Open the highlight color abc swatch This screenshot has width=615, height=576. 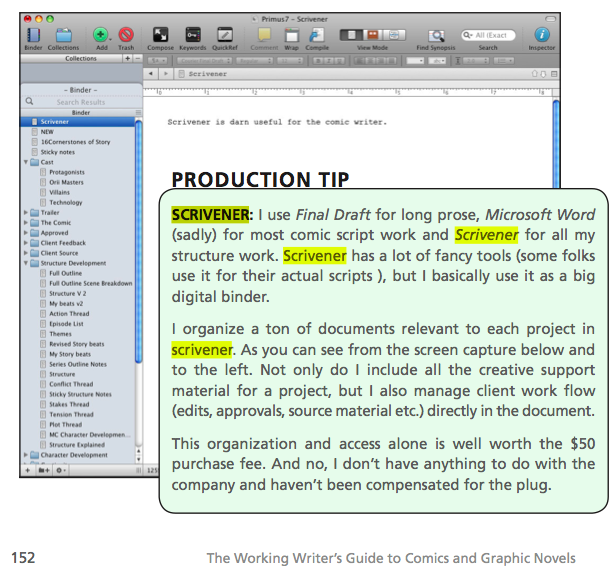437,61
